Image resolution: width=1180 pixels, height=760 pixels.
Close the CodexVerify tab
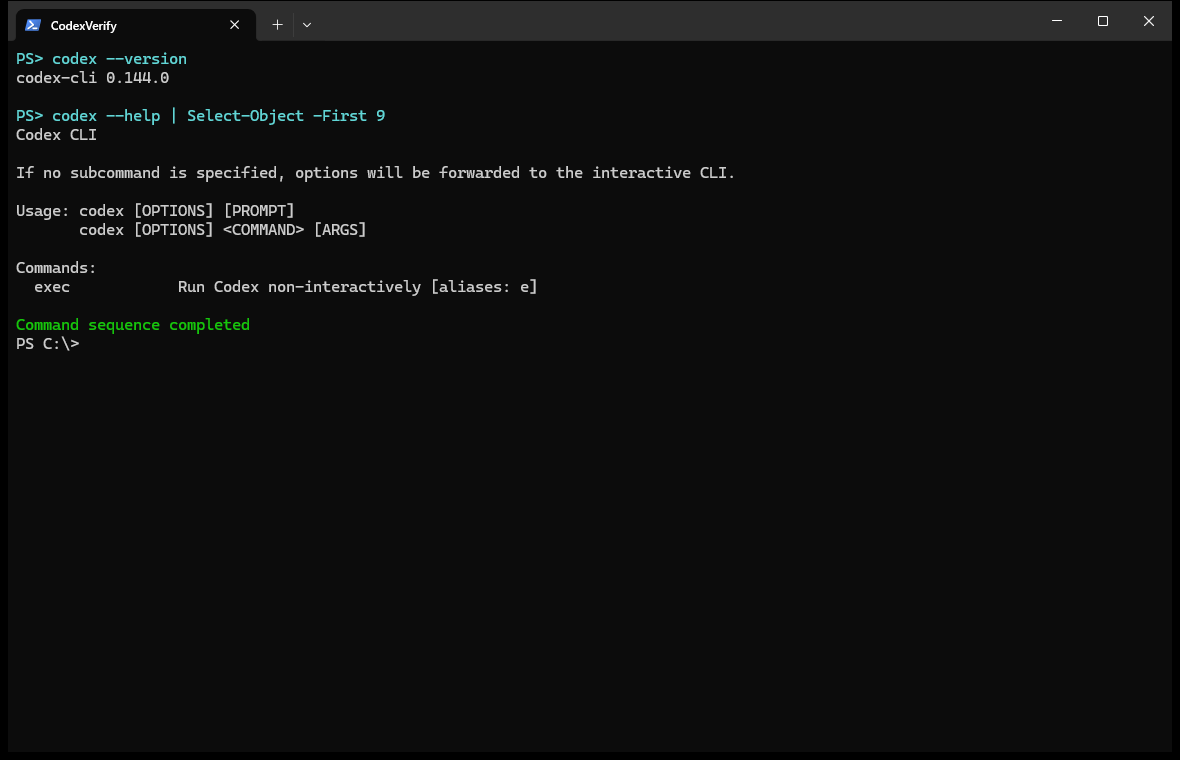click(x=235, y=25)
